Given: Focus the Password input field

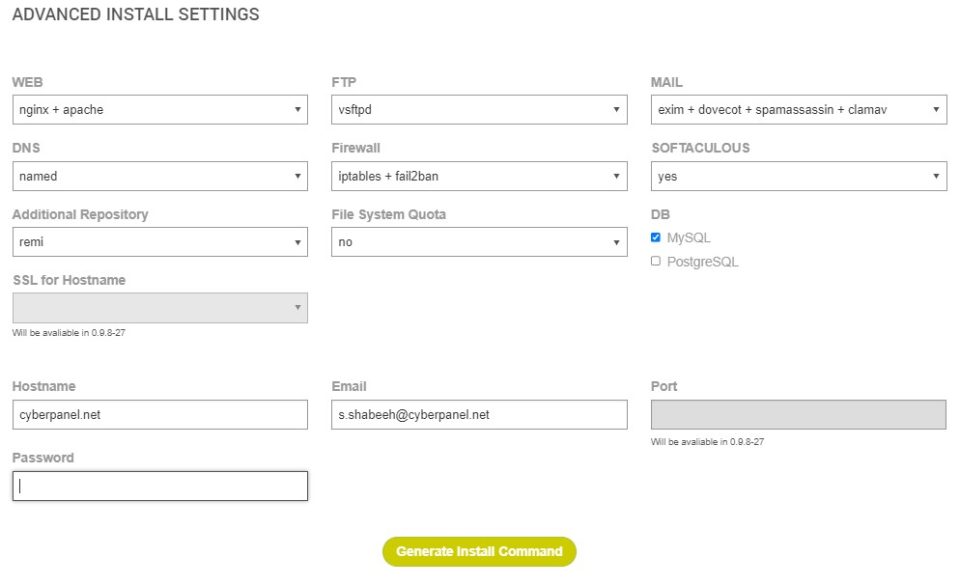Looking at the screenshot, I should click(x=160, y=486).
